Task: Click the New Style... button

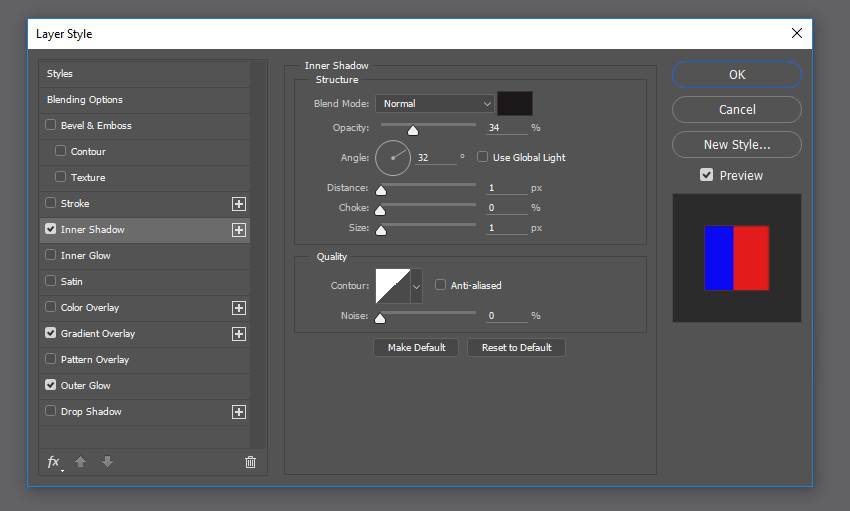Action: click(737, 145)
